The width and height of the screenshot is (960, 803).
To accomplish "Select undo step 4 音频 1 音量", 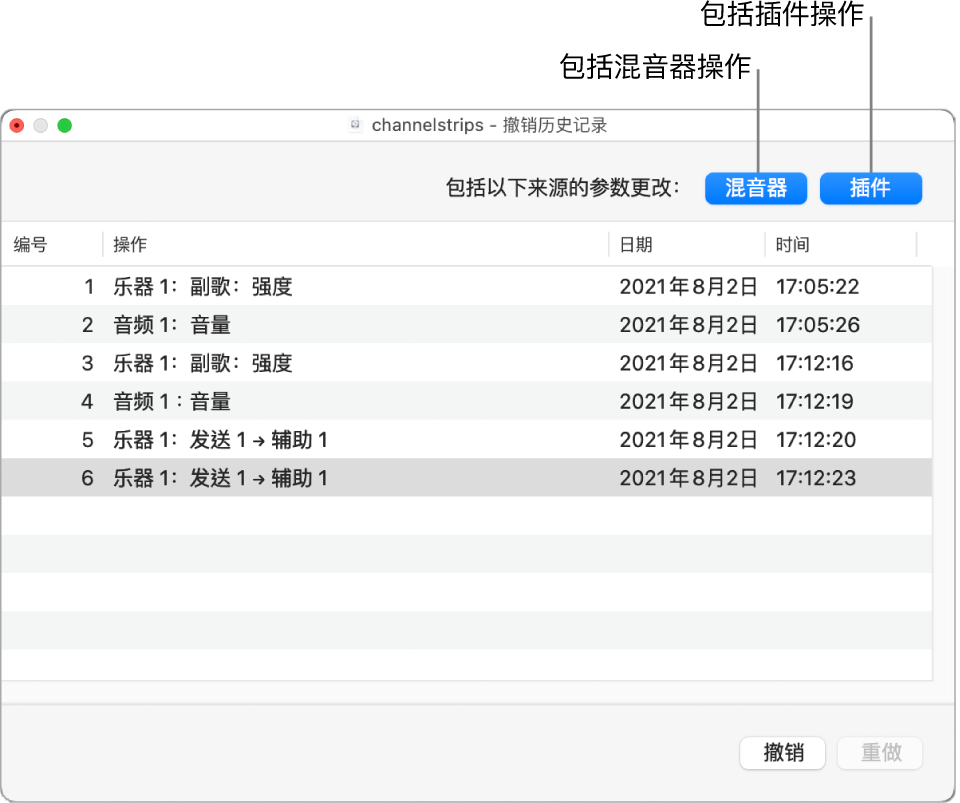I will point(300,401).
